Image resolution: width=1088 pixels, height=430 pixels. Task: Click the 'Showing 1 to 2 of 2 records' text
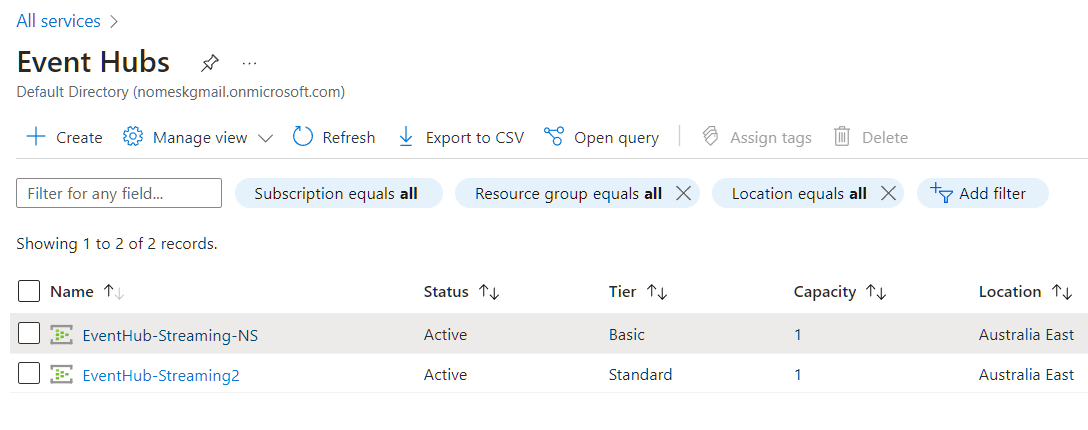coord(117,243)
